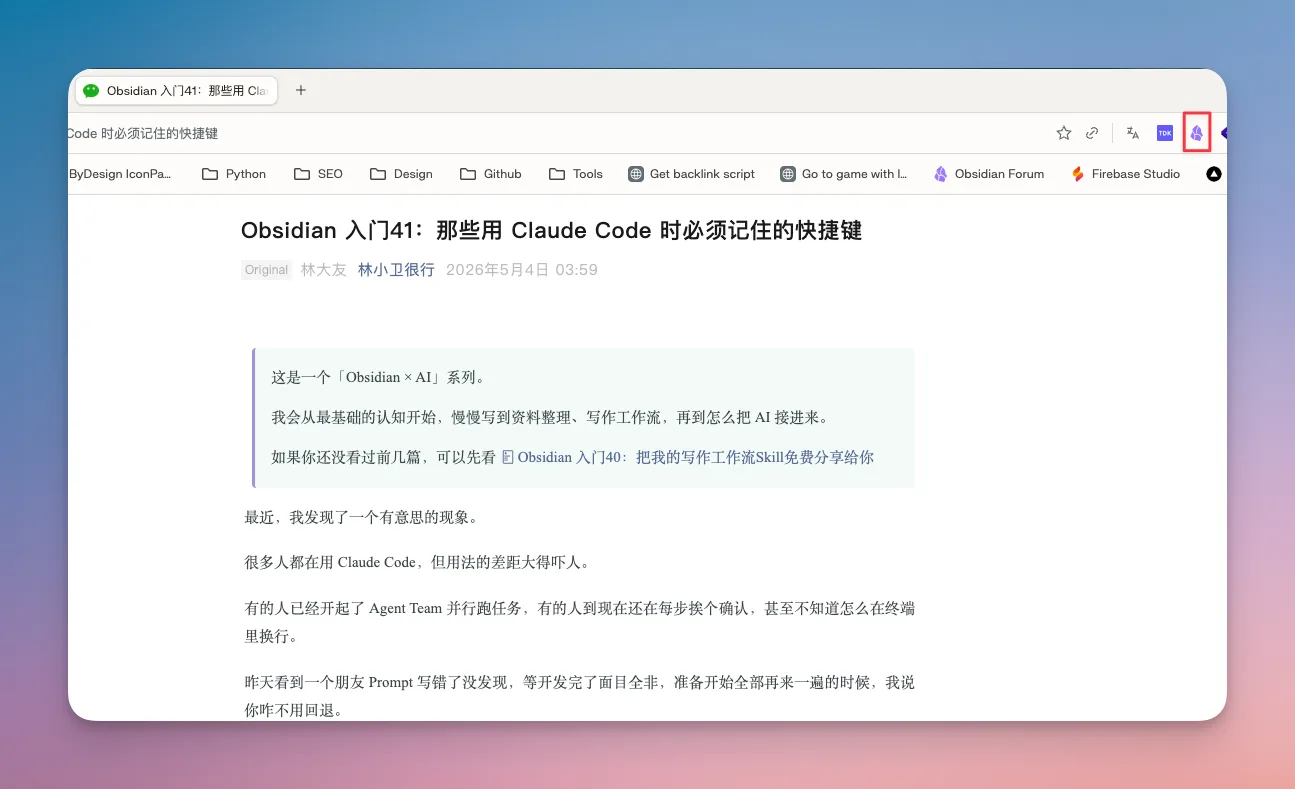Click the sentence 最近，我发现了一个有意思的现象。

pos(361,518)
